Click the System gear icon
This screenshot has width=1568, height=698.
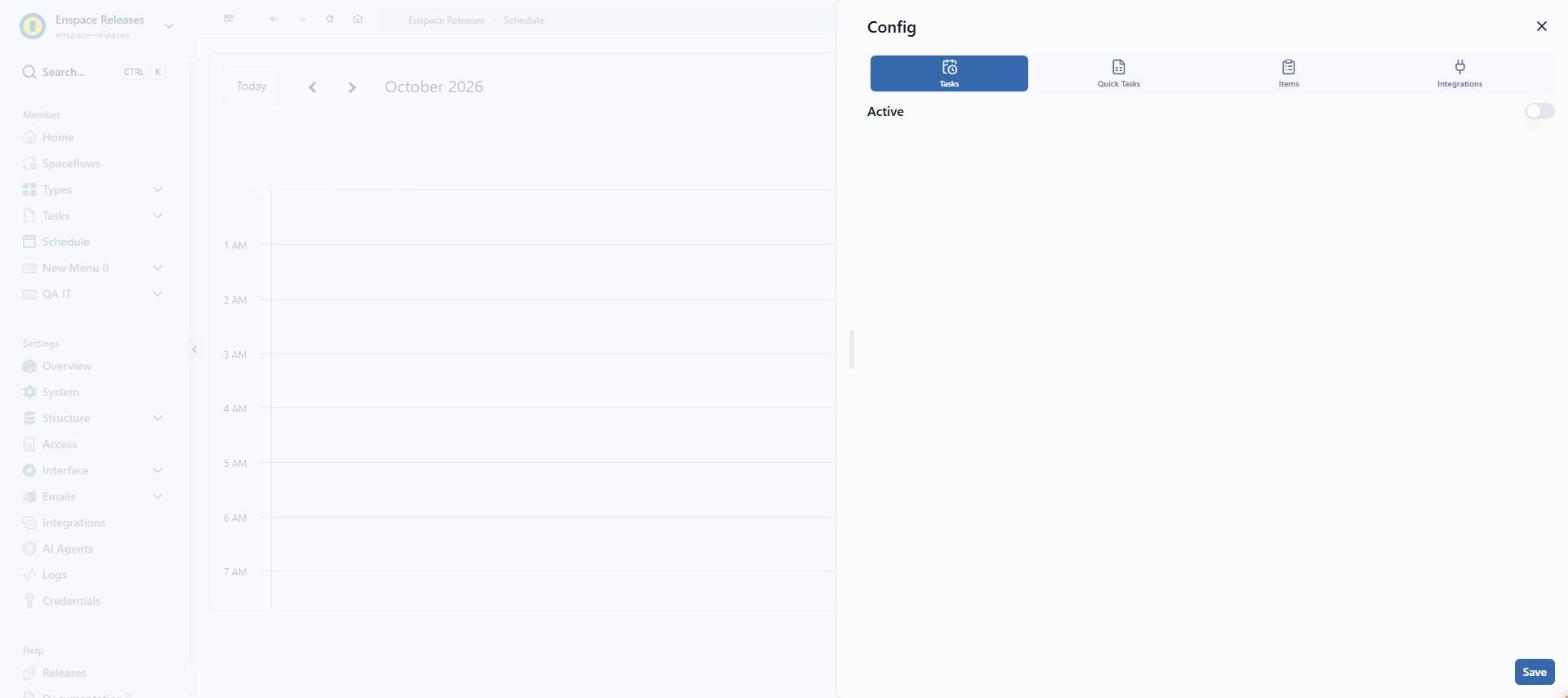click(29, 392)
